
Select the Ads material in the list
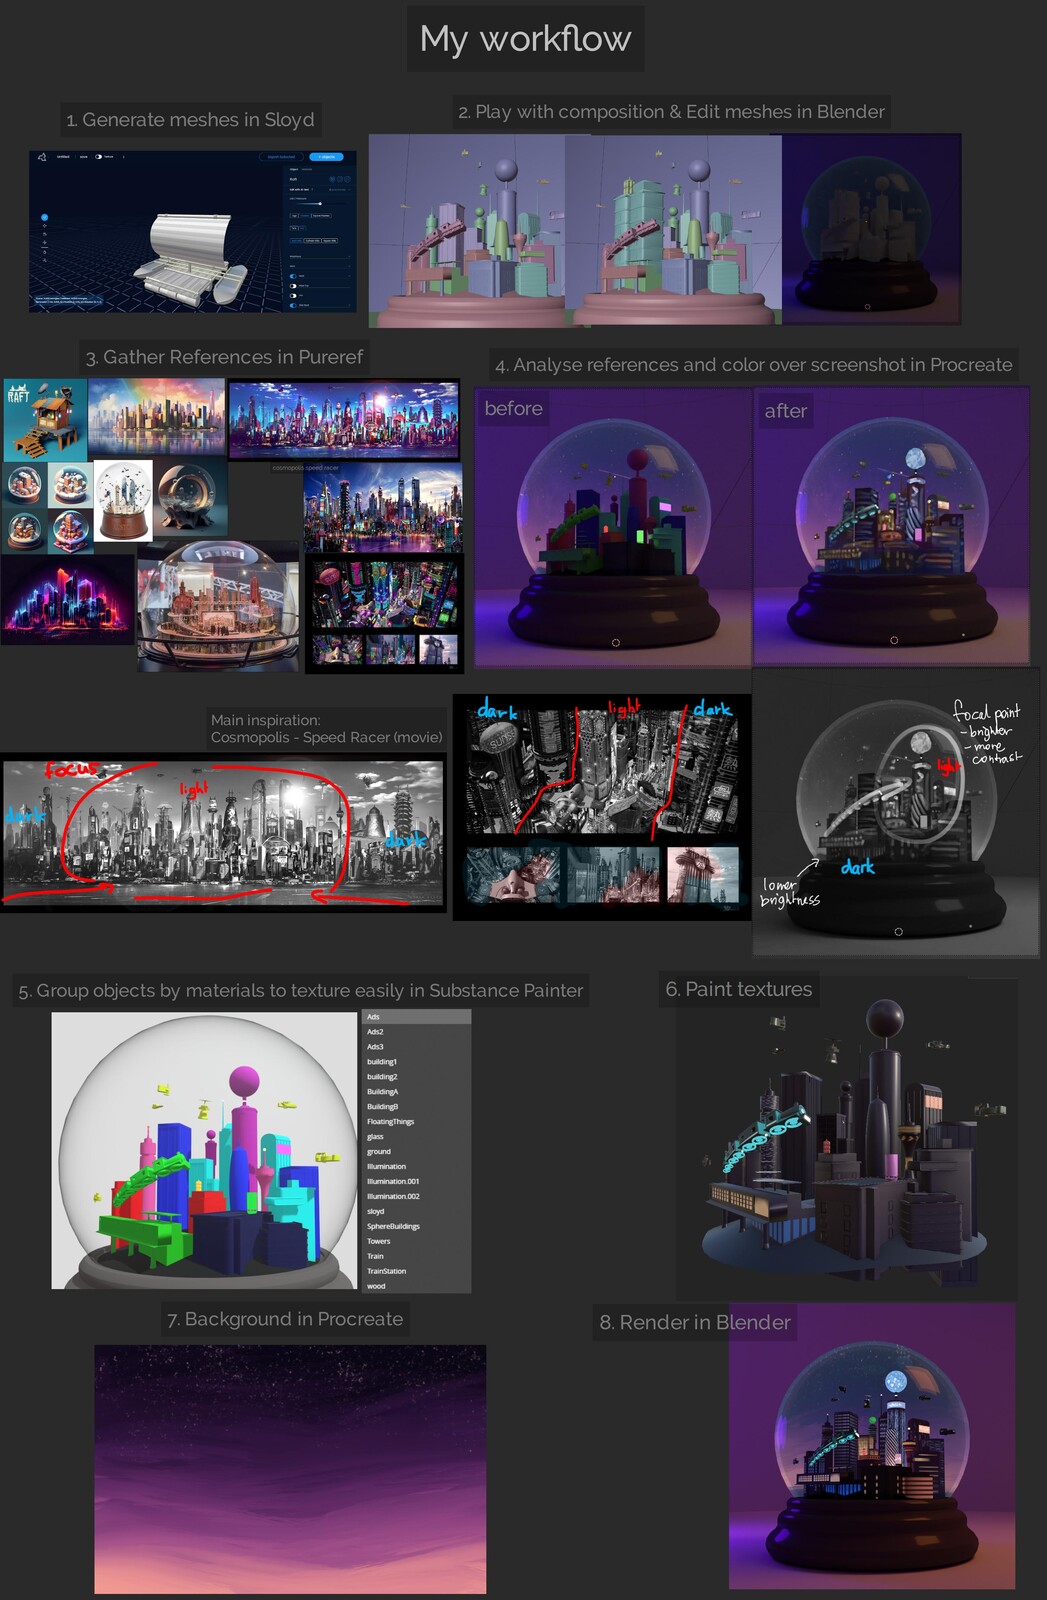point(416,1017)
